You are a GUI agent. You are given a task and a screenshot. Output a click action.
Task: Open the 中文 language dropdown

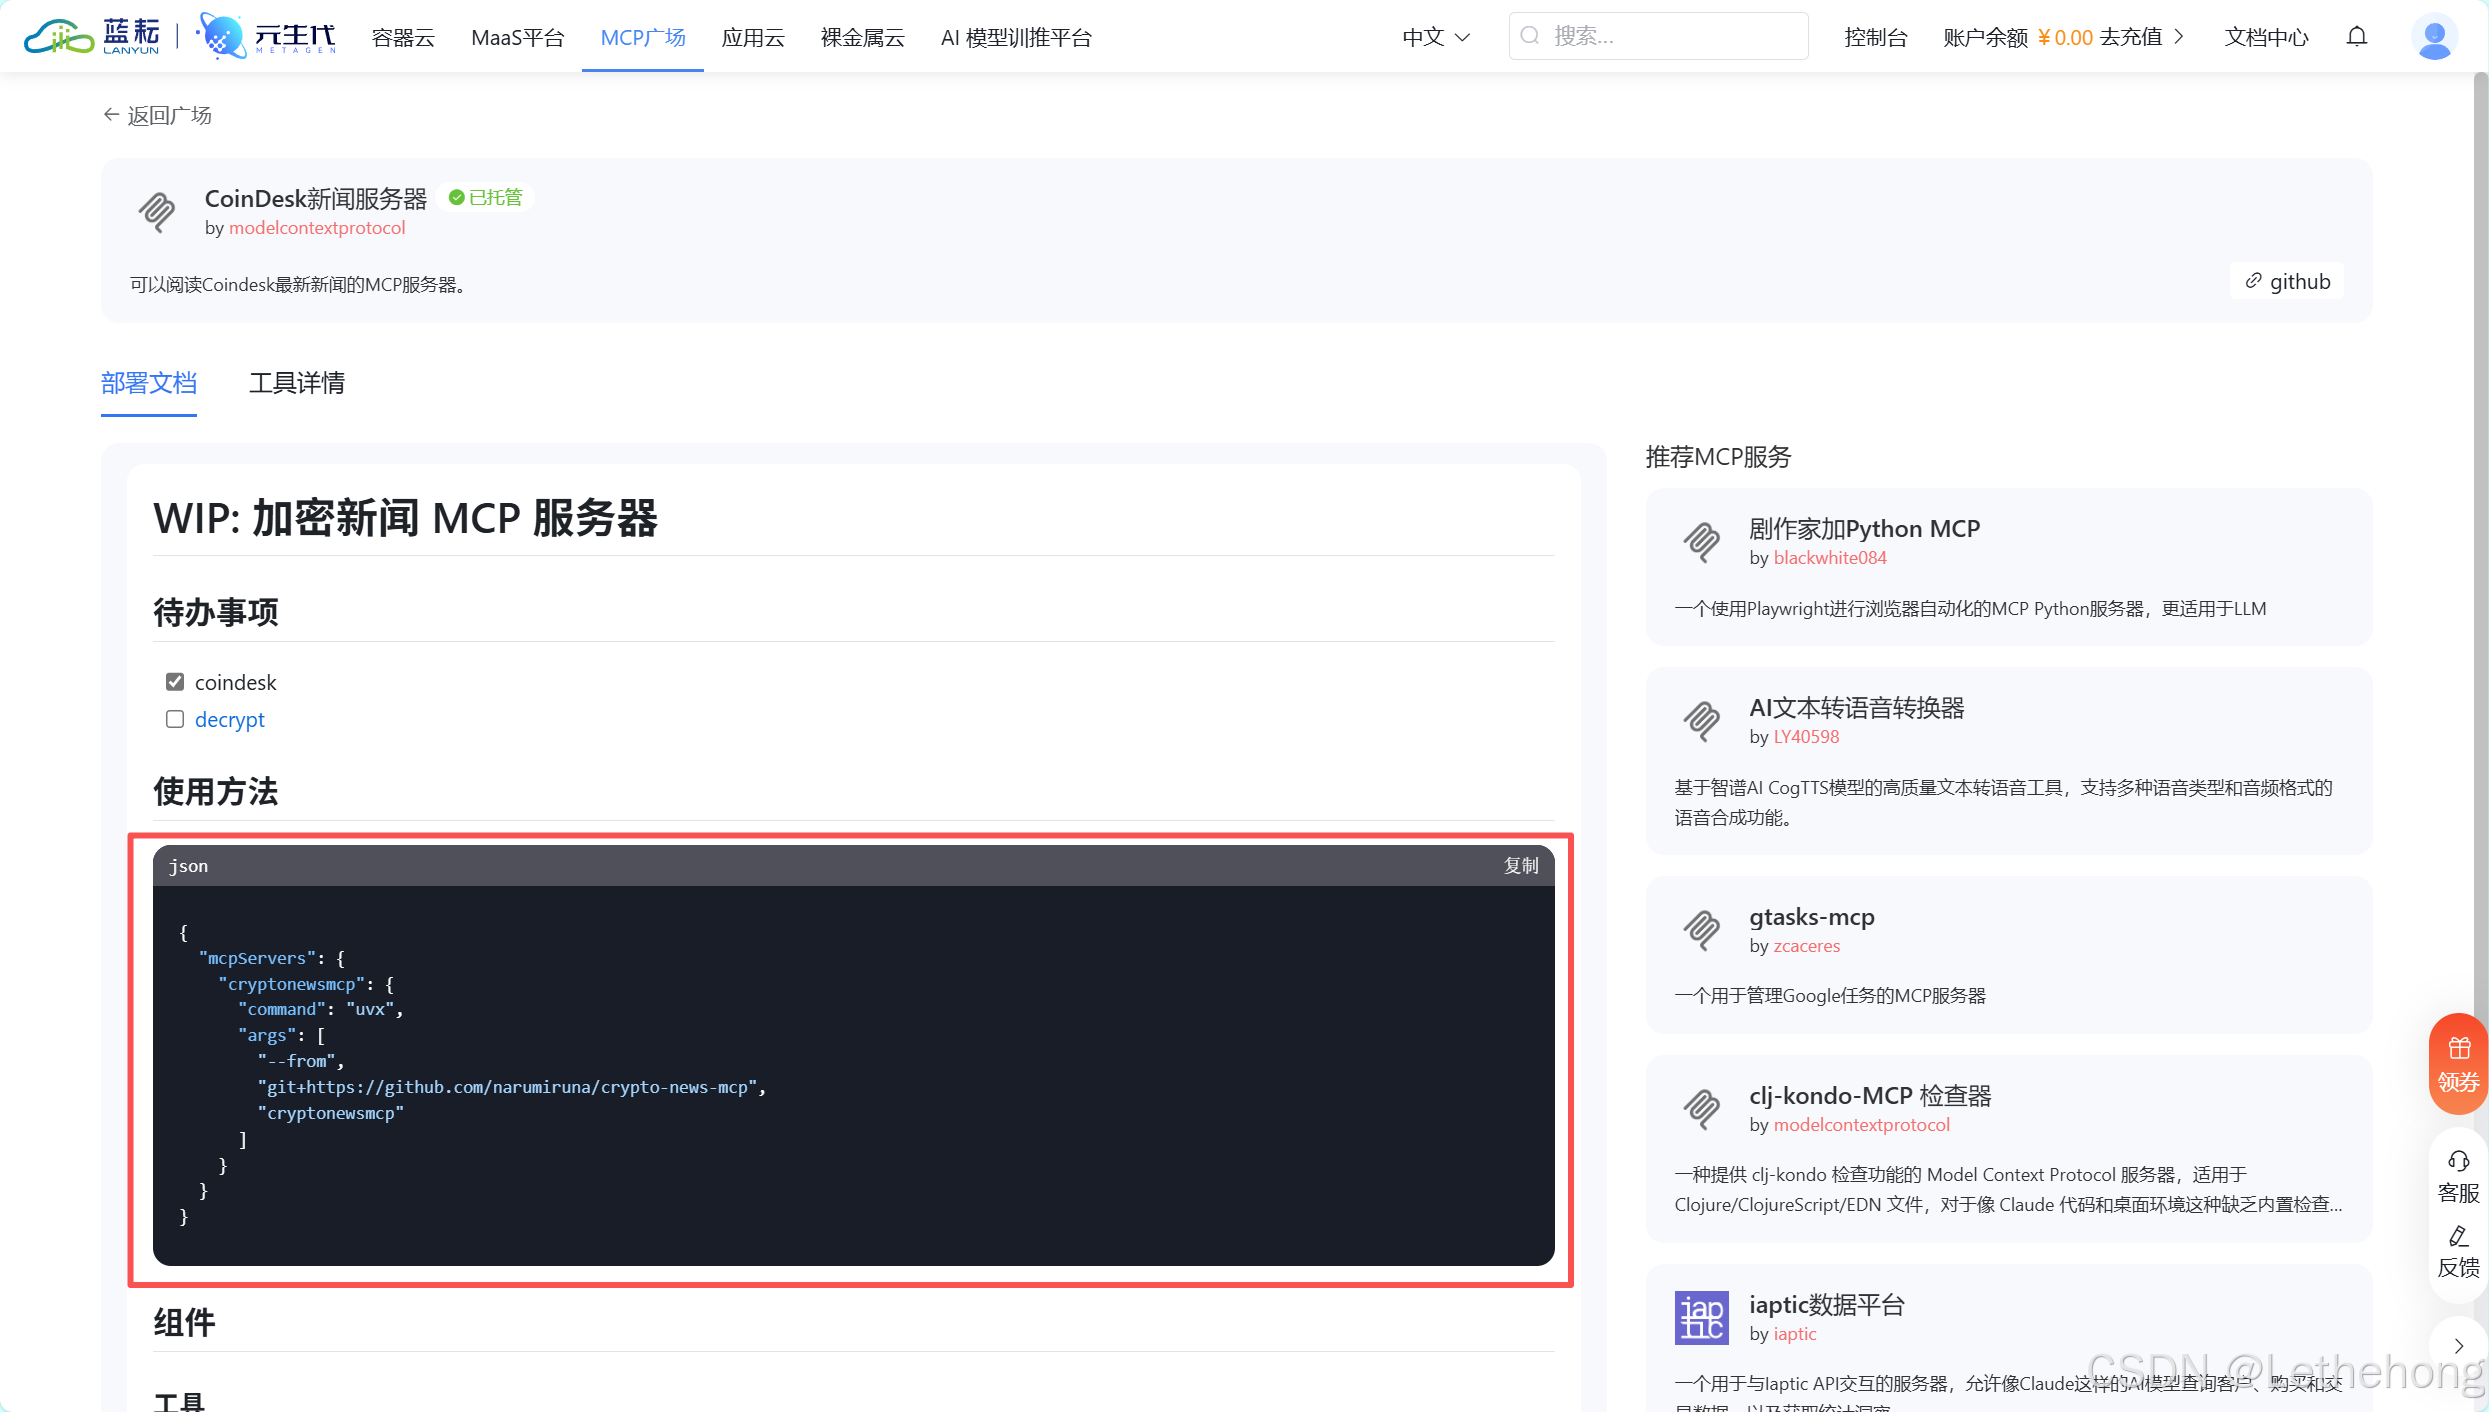click(1435, 36)
